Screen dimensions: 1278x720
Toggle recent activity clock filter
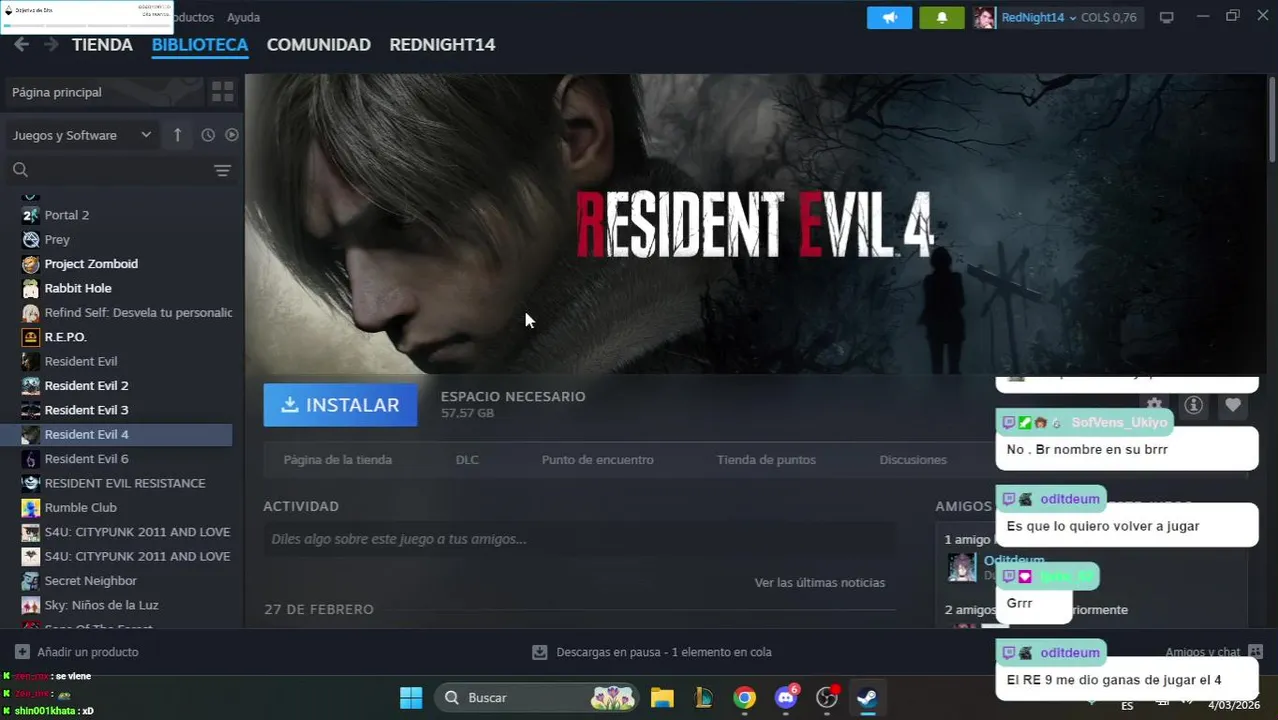pos(208,135)
